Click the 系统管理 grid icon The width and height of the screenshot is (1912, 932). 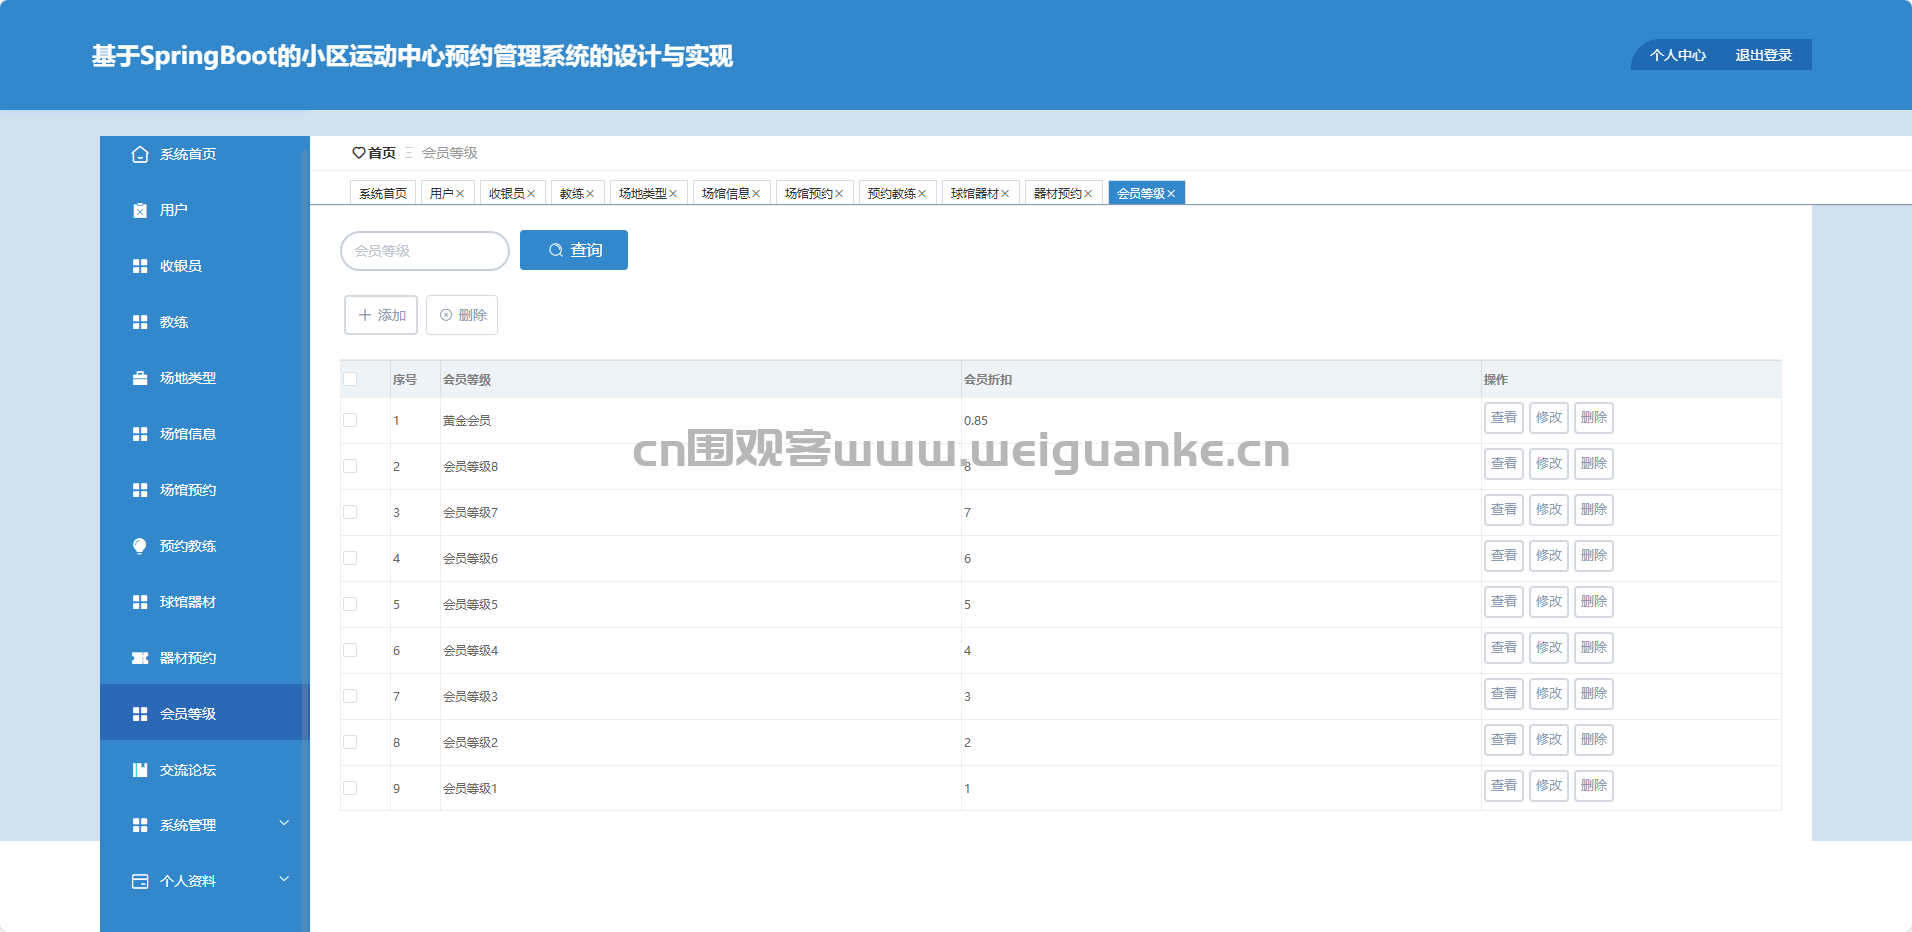(x=140, y=825)
